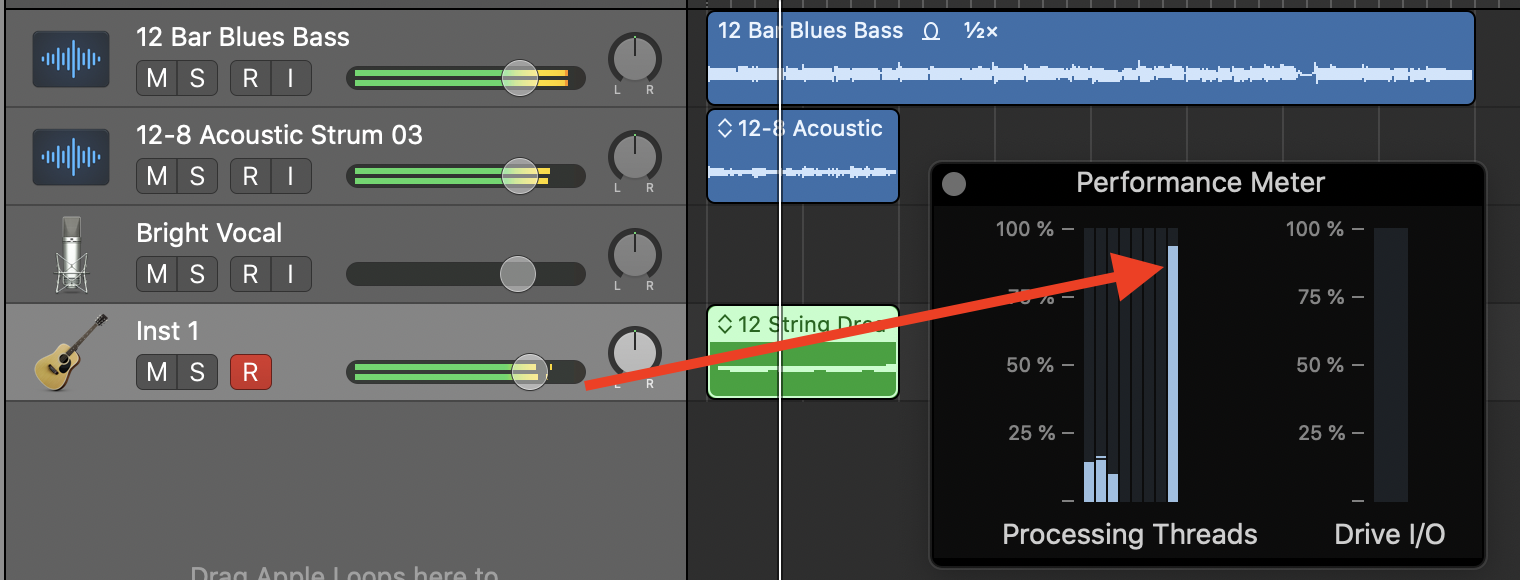Click the Bright Vocal track name
The width and height of the screenshot is (1520, 580).
click(209, 233)
